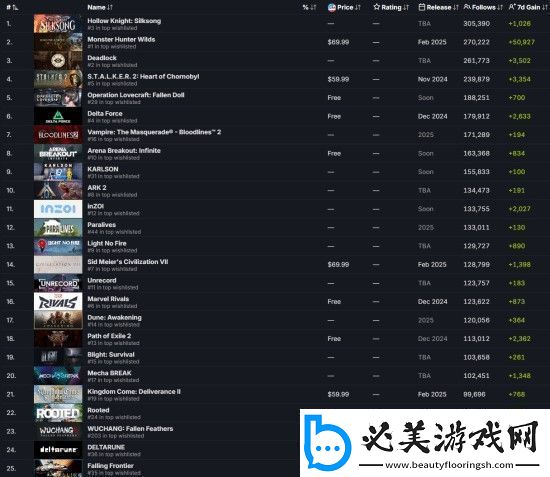
Task: Open Vampire: The Masquerade Bloodlines 2 link
Action: coord(154,132)
